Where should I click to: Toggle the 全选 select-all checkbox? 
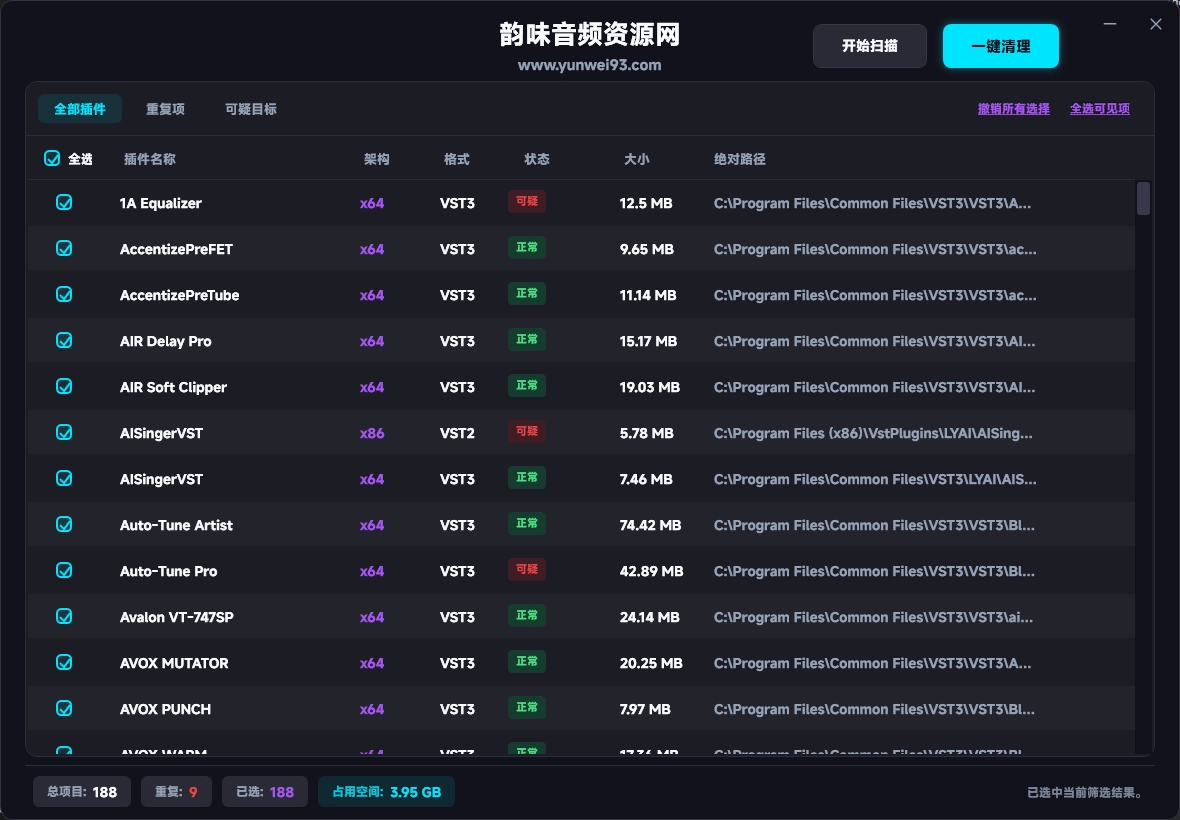coord(52,158)
